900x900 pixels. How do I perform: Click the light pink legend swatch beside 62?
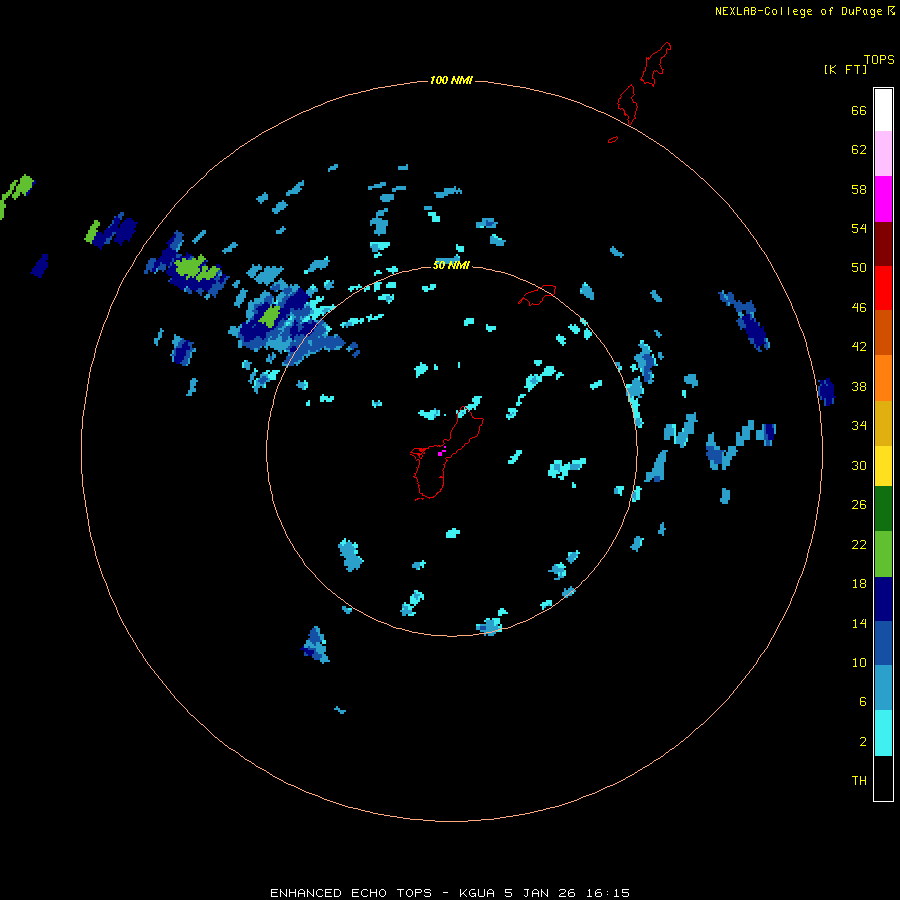click(x=883, y=154)
